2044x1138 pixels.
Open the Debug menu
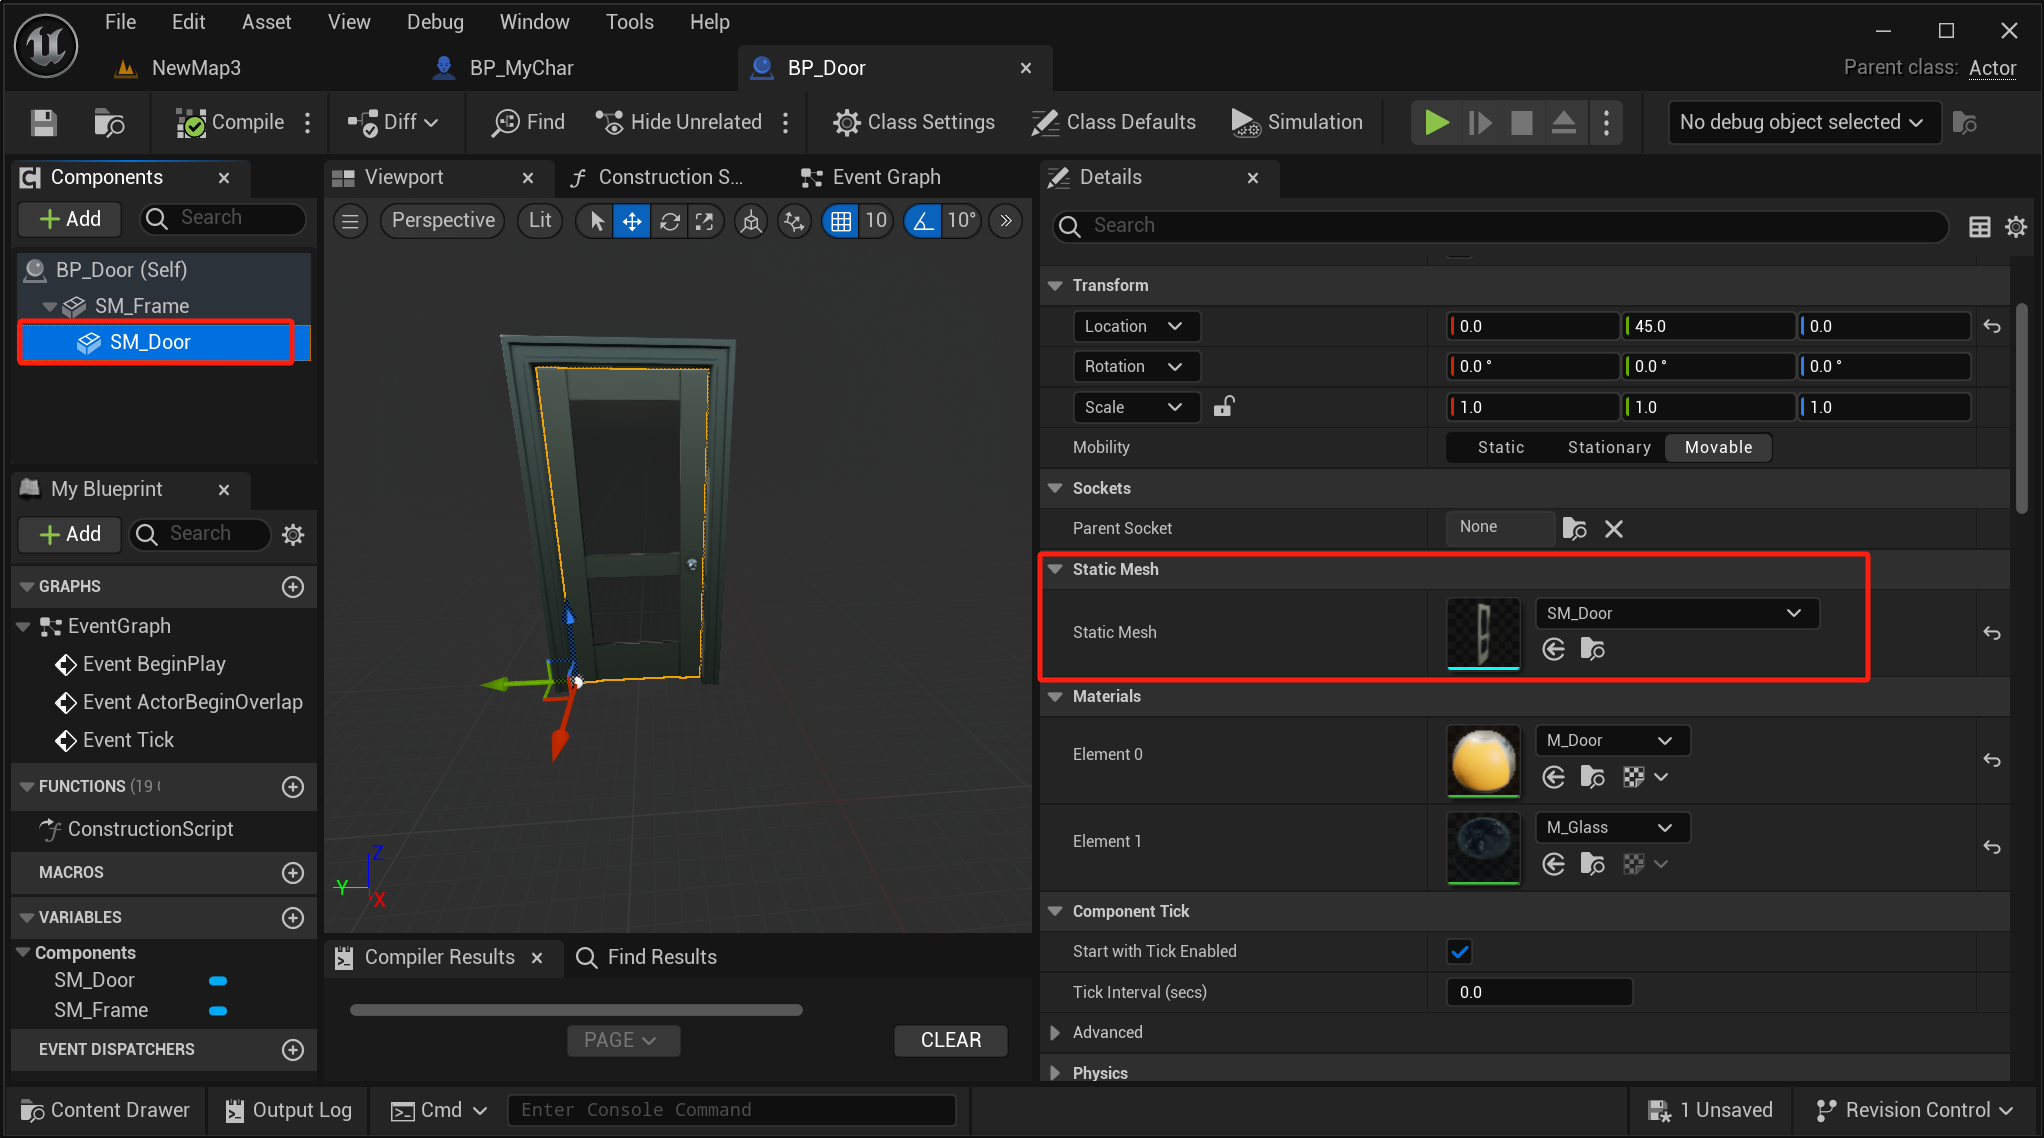pos(435,22)
